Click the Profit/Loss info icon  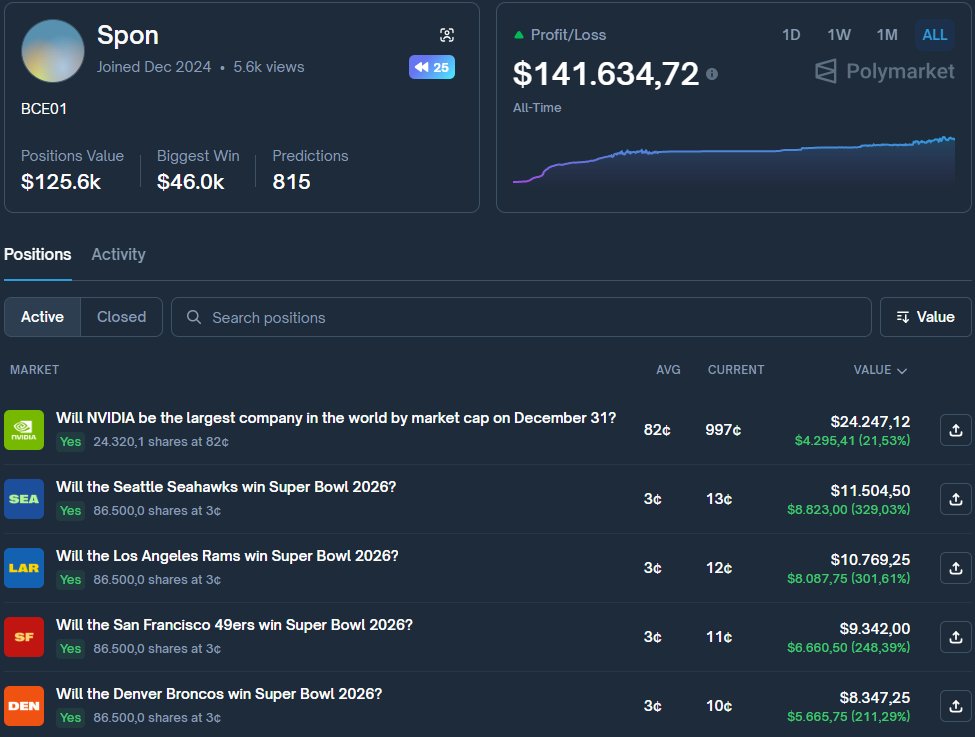pos(712,74)
